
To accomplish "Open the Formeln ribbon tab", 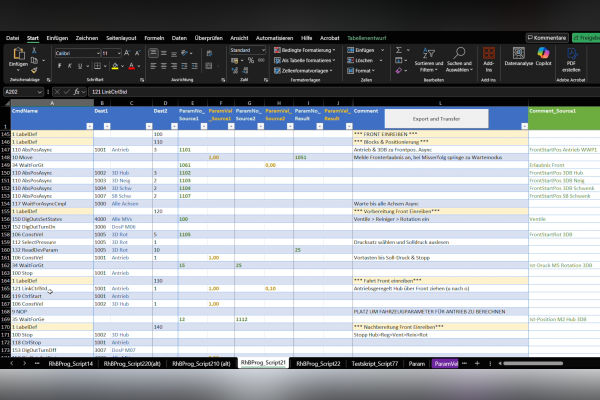I will click(153, 38).
